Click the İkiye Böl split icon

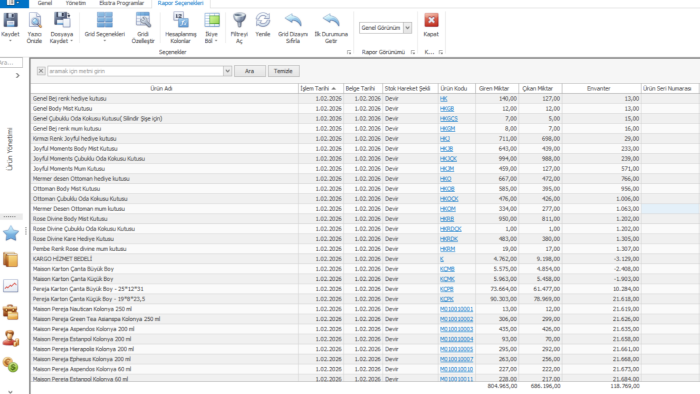pos(212,21)
